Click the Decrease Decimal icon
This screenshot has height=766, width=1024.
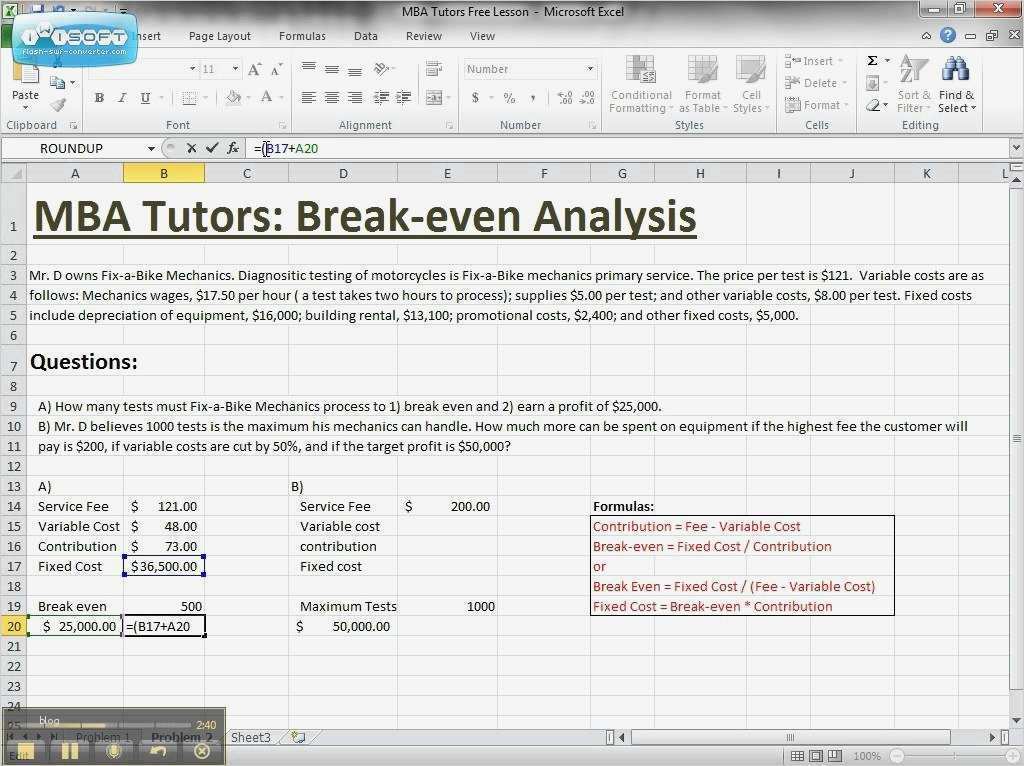pyautogui.click(x=587, y=98)
